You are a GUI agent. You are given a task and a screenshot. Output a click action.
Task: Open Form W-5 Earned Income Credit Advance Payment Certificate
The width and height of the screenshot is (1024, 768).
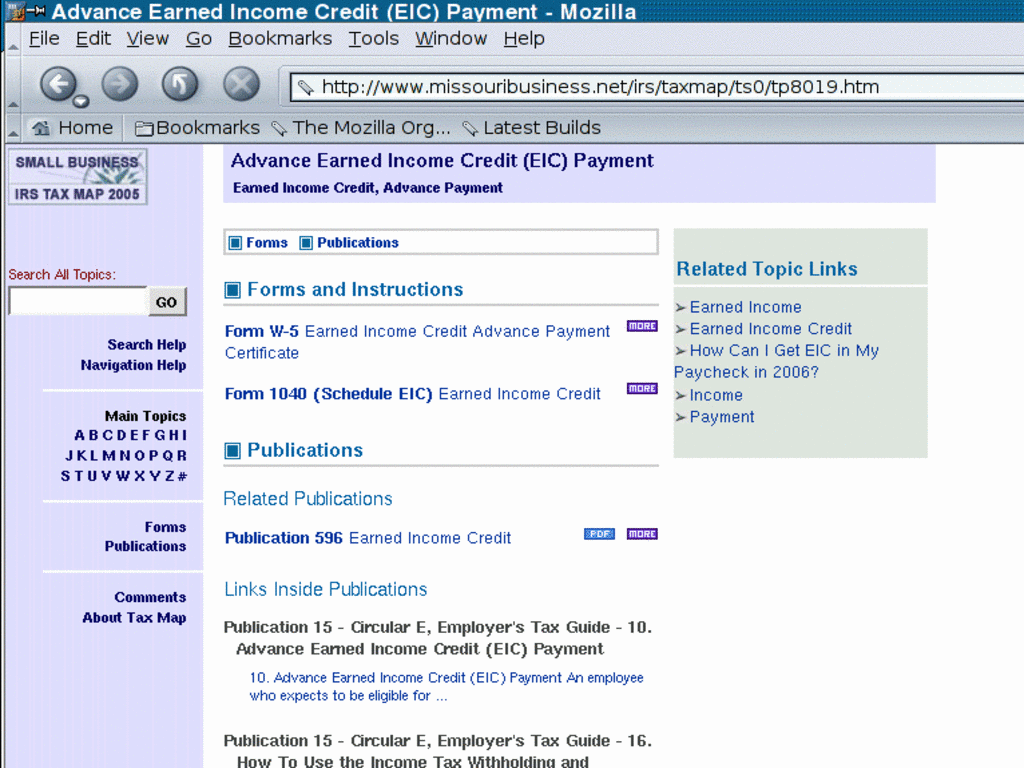417,342
